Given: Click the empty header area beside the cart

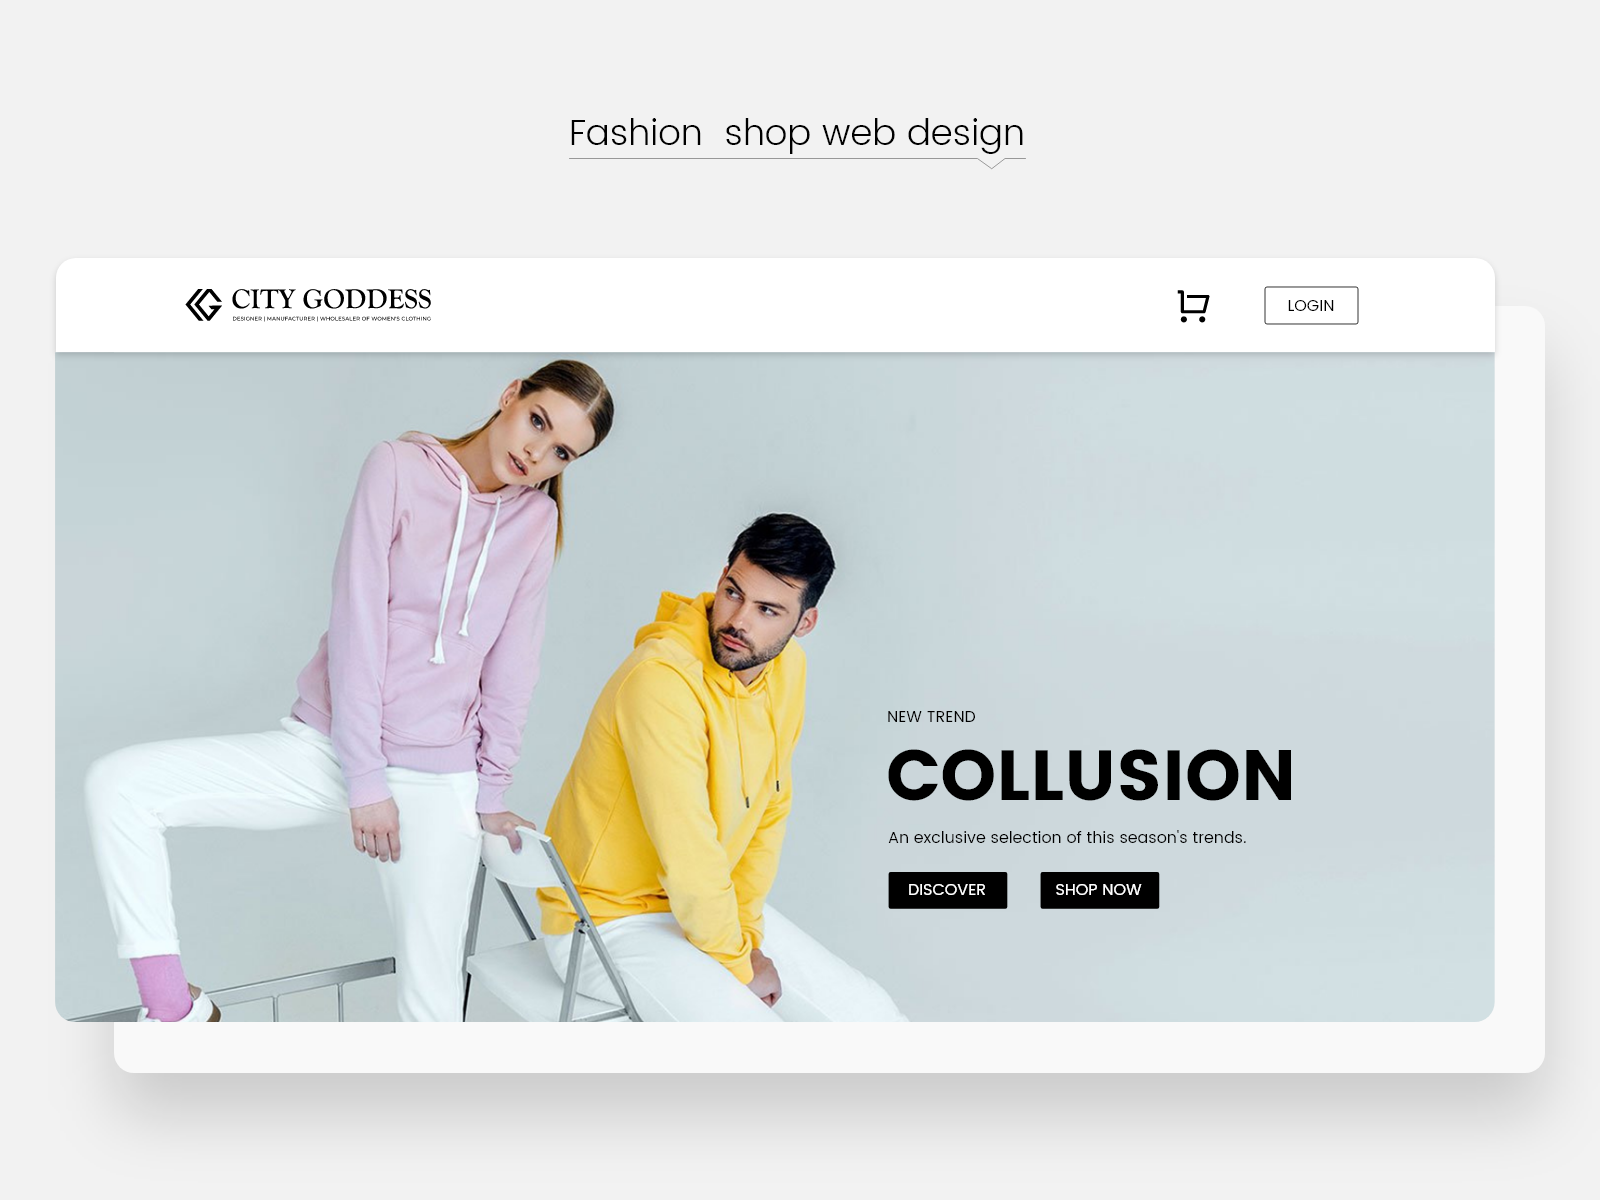Looking at the screenshot, I should point(800,305).
